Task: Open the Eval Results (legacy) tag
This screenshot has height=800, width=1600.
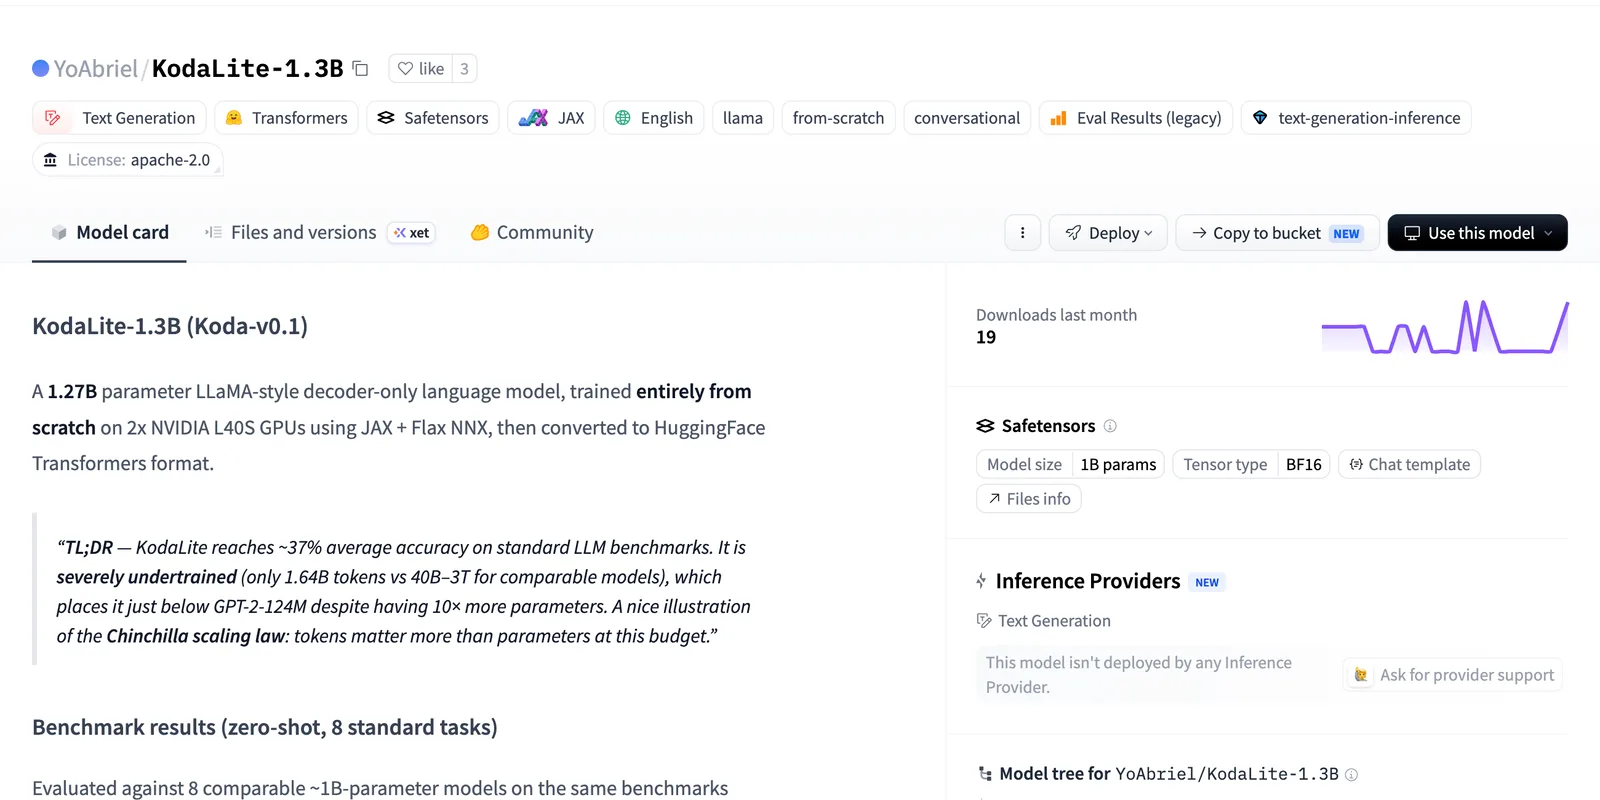Action: (1136, 118)
